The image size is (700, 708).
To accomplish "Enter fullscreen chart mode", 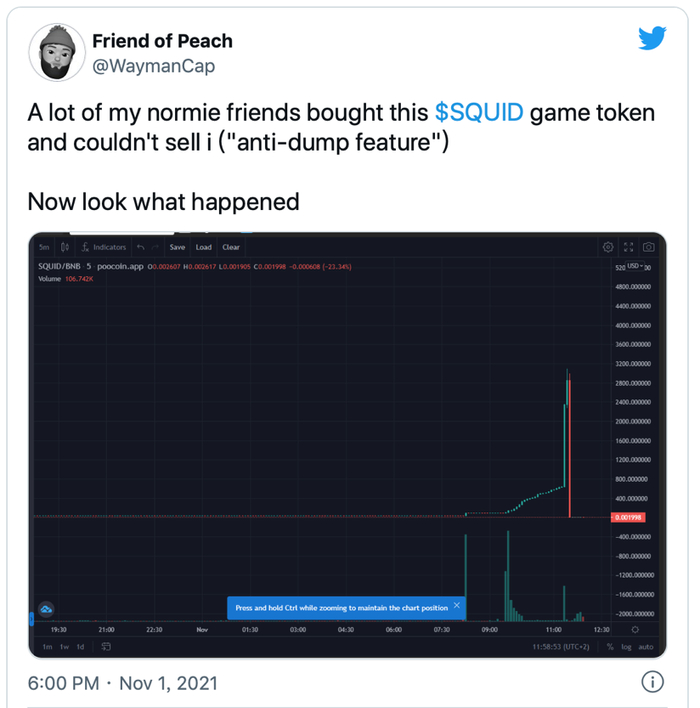I will [x=629, y=247].
